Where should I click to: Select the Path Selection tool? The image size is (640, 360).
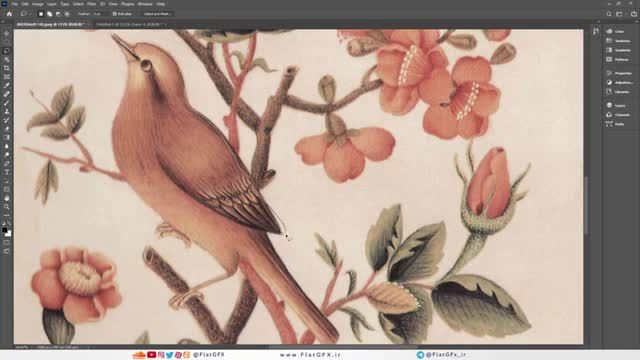pos(7,181)
